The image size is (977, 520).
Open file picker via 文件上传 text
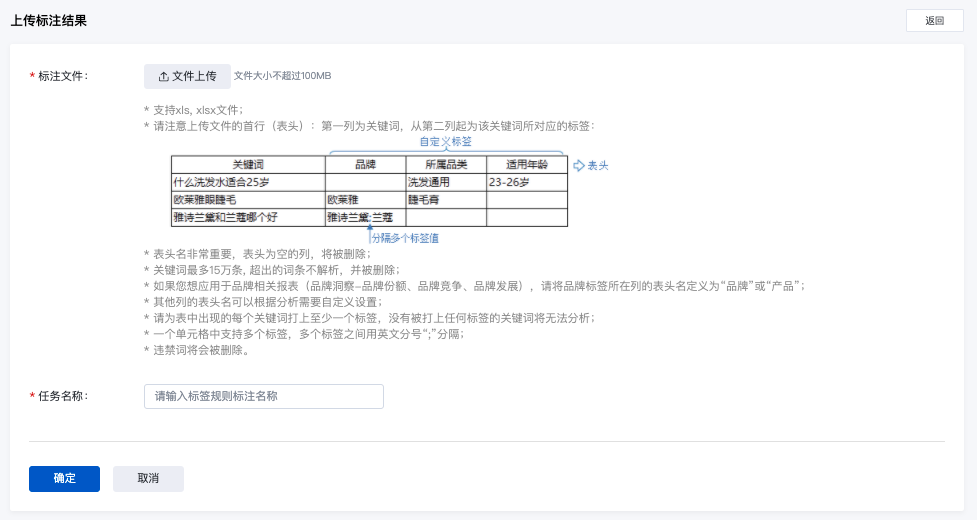click(194, 77)
